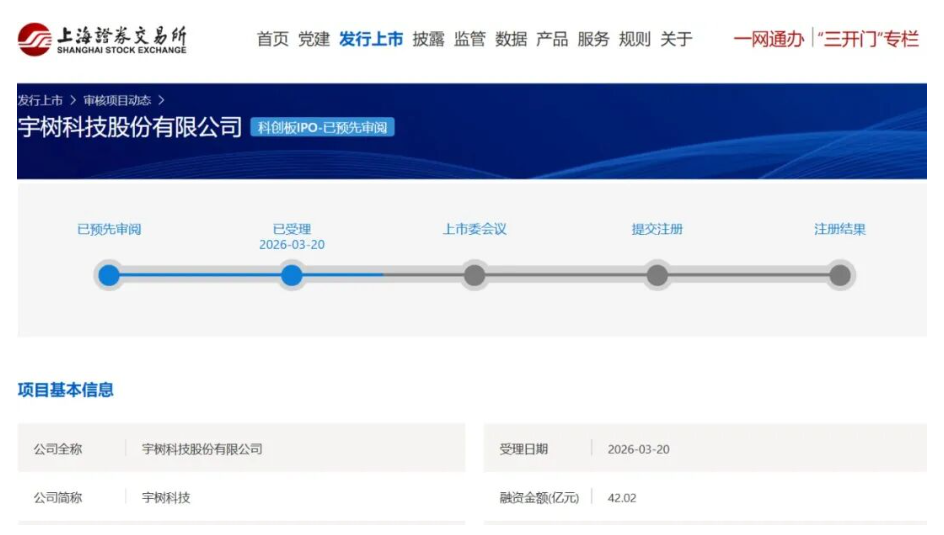The height and width of the screenshot is (535, 944).
Task: Open the 披露 navigation menu
Action: (x=428, y=39)
